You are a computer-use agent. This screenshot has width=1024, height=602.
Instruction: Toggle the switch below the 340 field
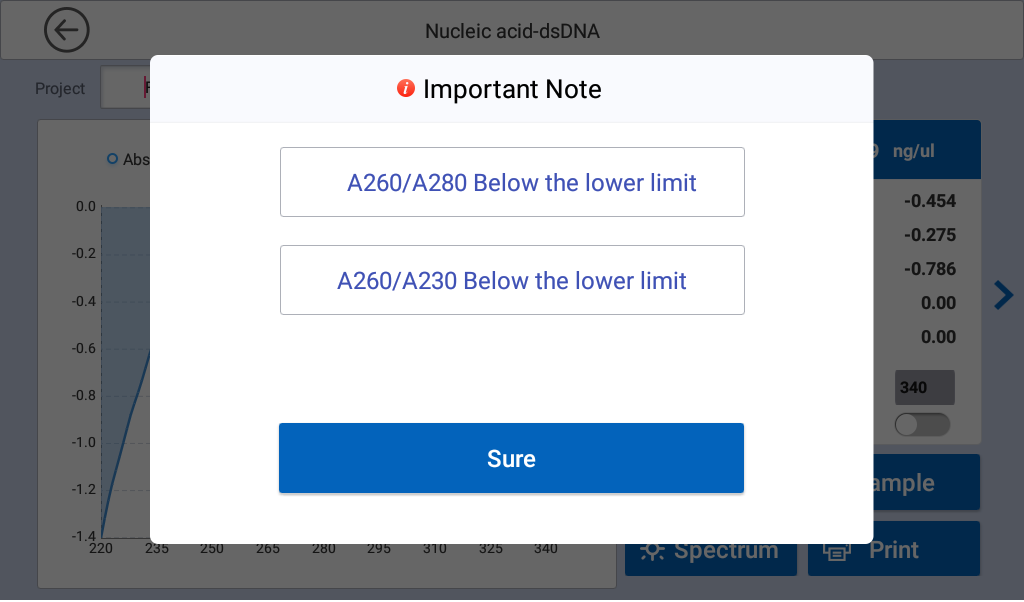point(922,425)
